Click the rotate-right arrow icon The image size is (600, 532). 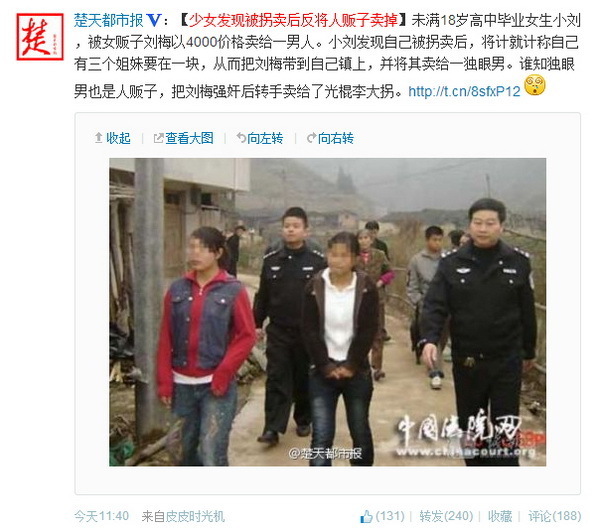point(311,138)
